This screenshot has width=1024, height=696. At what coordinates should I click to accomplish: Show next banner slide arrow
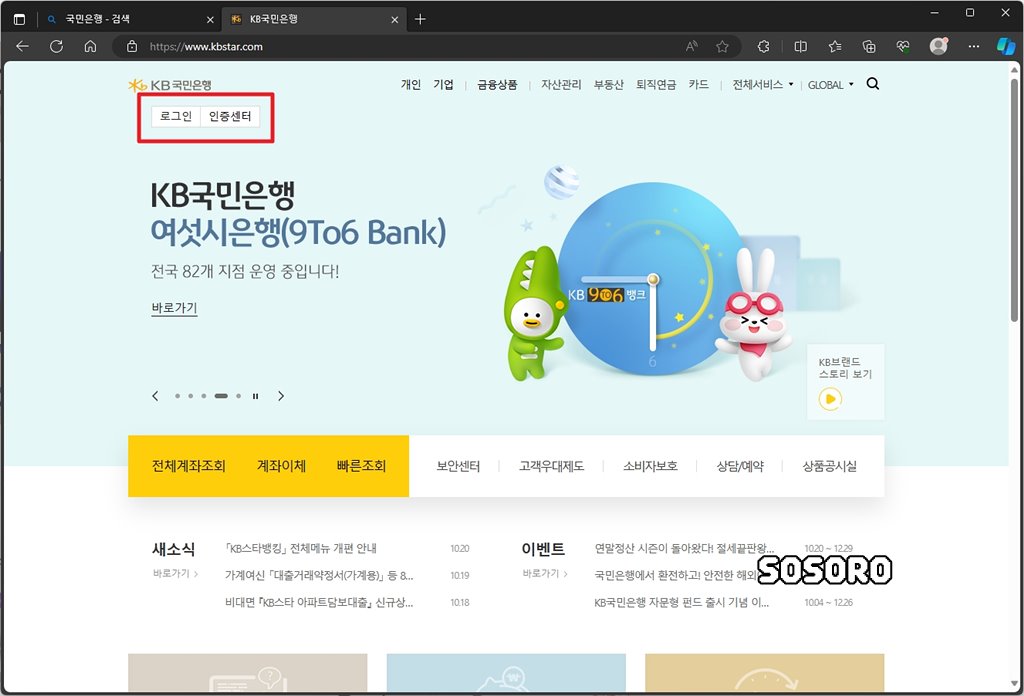tap(281, 396)
